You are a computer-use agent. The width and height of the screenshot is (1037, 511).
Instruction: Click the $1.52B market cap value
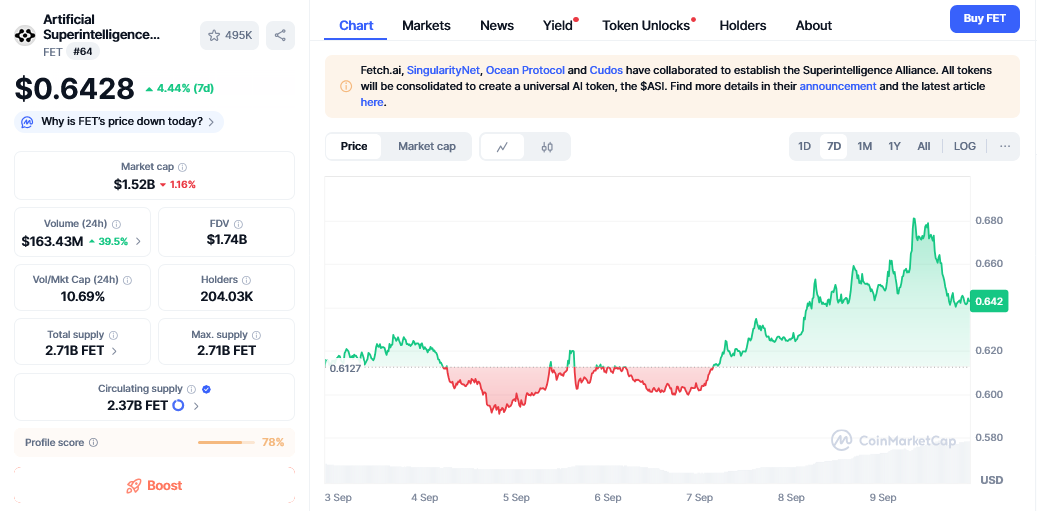tap(134, 184)
